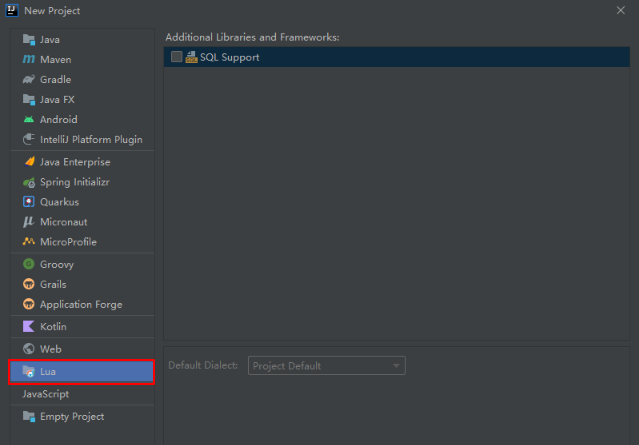The height and width of the screenshot is (445, 639).
Task: Select the Lua project type
Action: (x=82, y=371)
